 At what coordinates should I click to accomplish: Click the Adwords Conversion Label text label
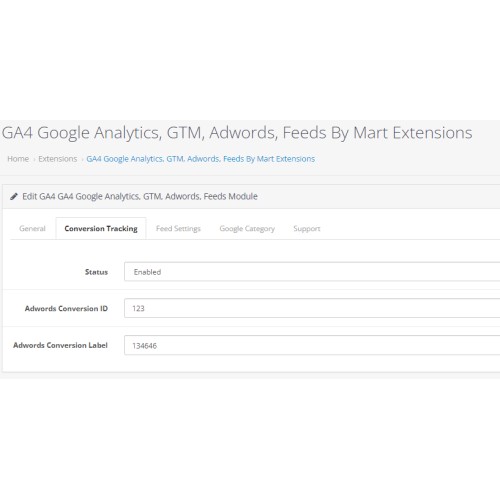(60, 345)
